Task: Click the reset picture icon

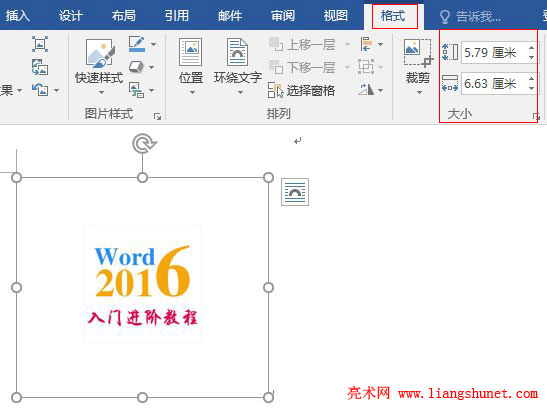Action: 40,90
